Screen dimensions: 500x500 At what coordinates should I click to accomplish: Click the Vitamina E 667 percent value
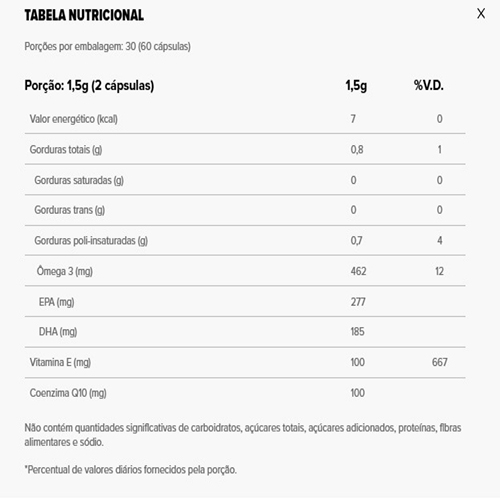(x=440, y=362)
